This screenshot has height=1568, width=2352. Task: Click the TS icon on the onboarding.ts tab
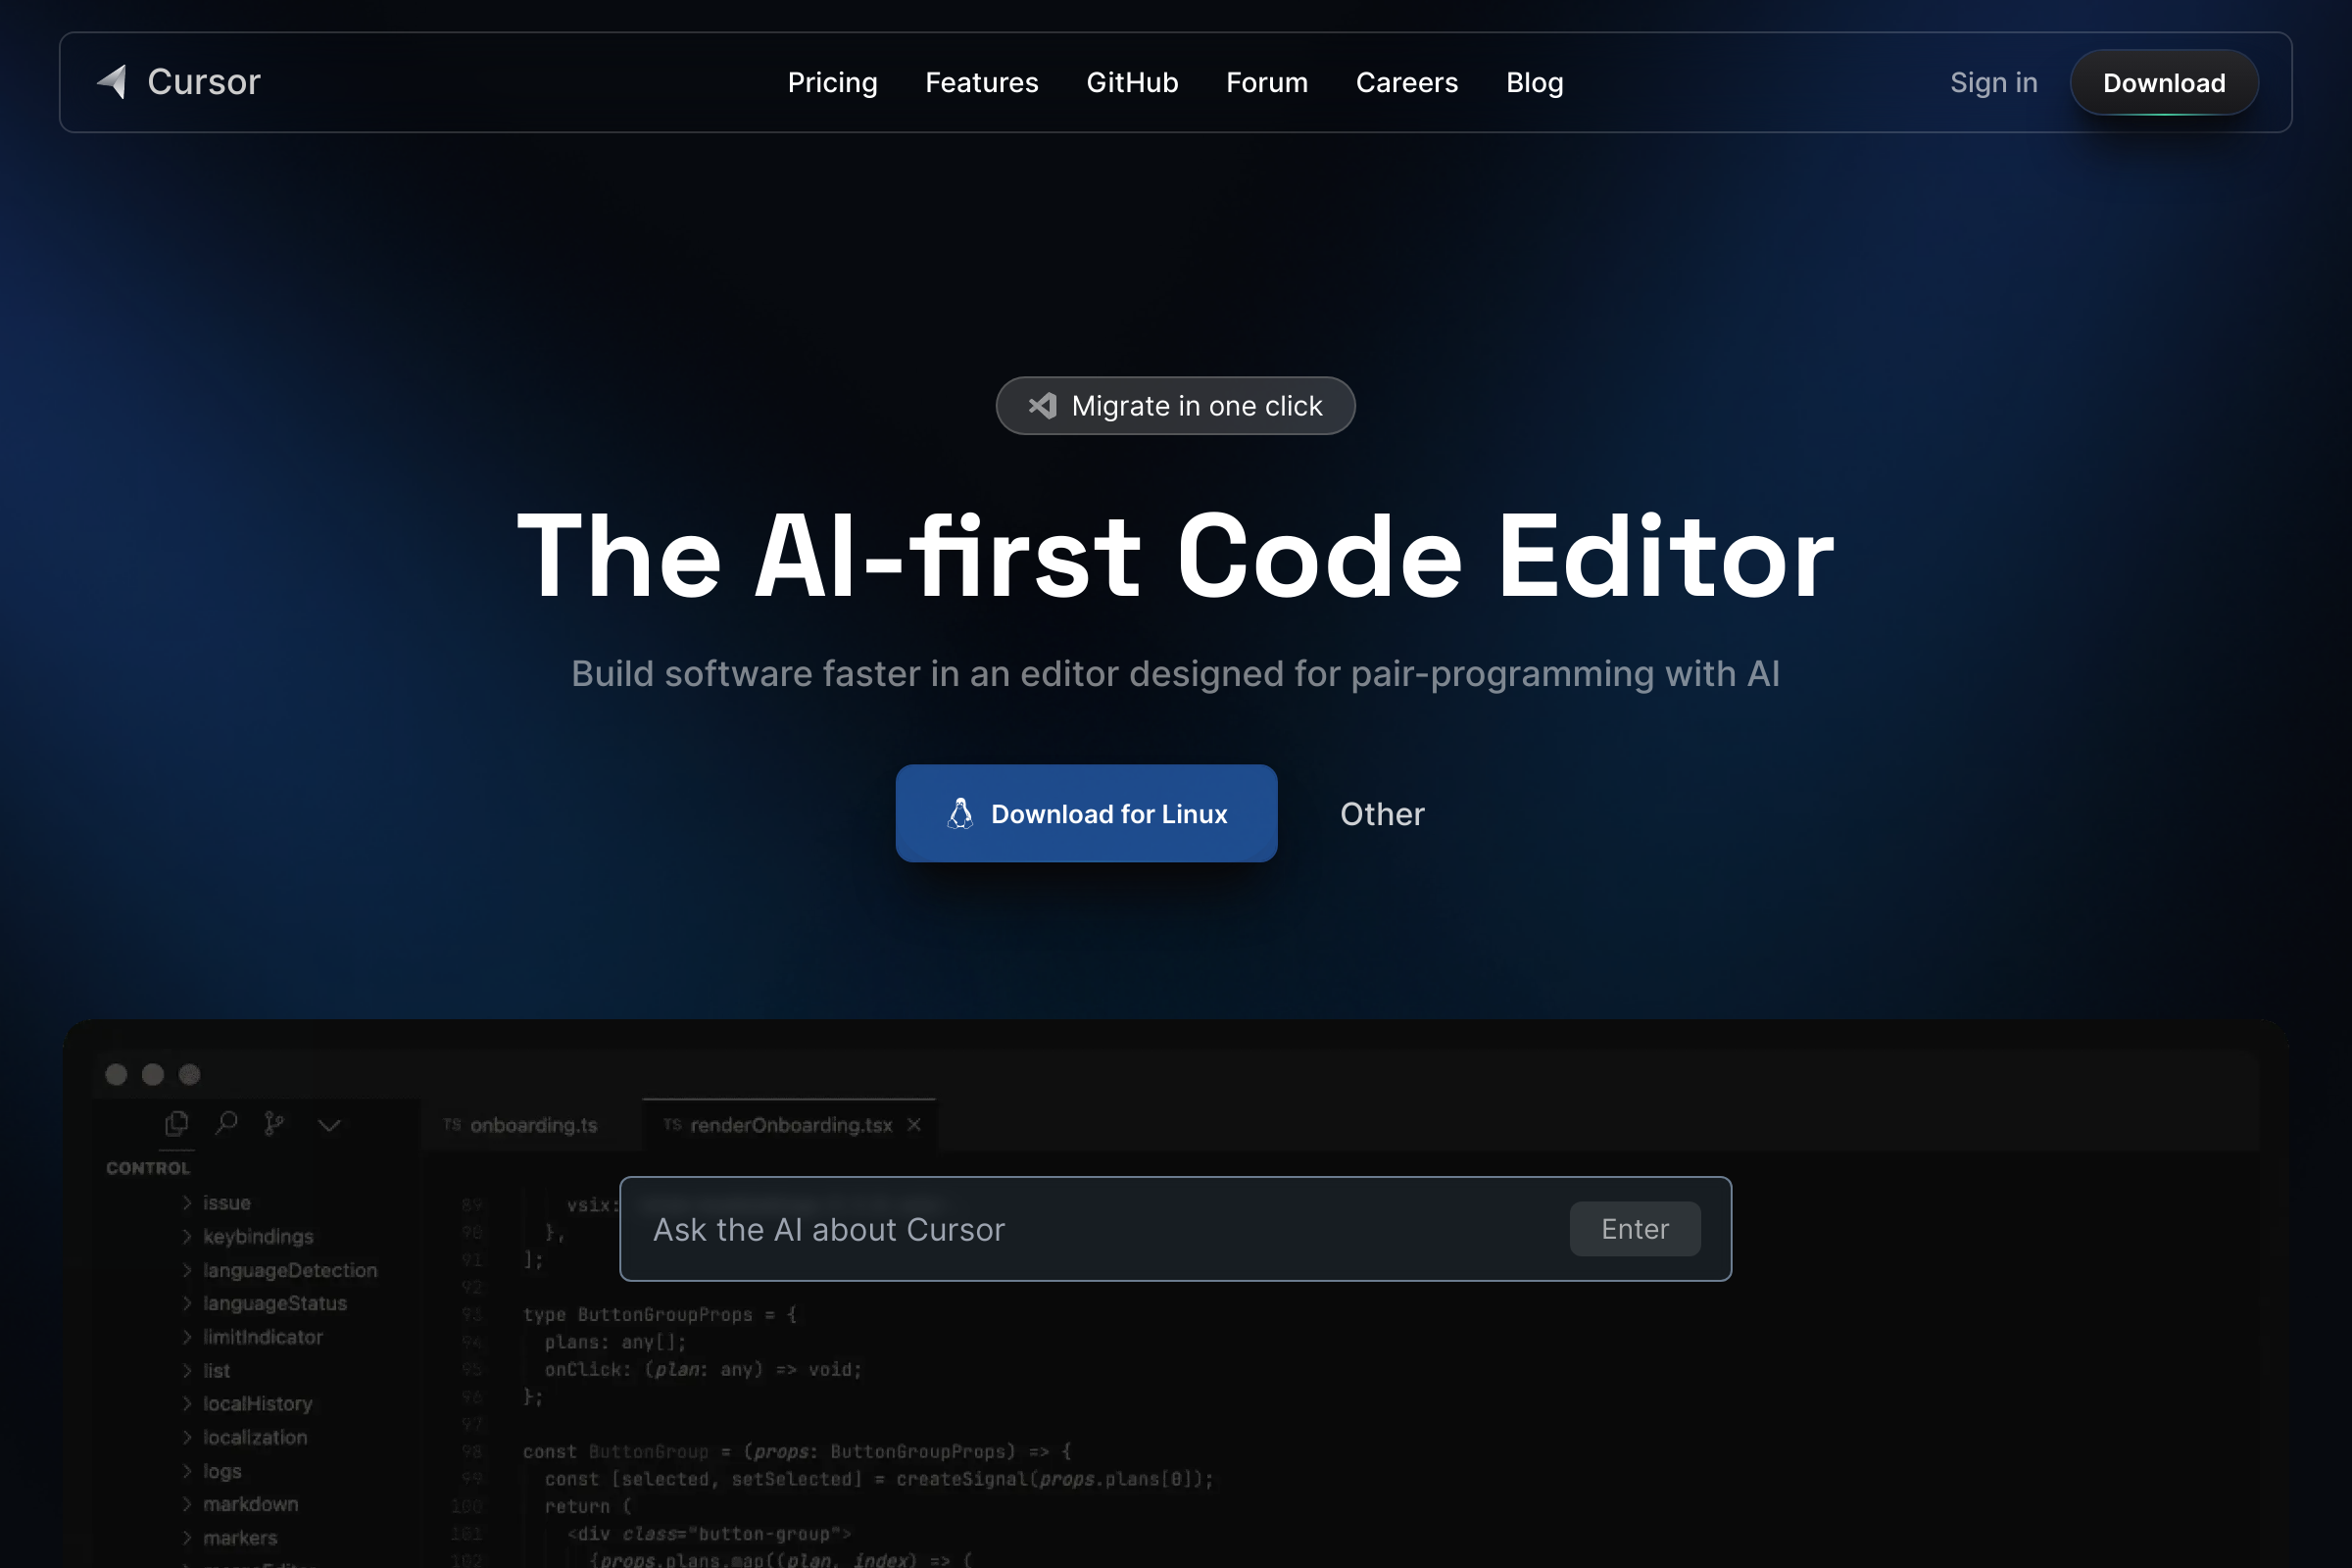(x=452, y=1125)
